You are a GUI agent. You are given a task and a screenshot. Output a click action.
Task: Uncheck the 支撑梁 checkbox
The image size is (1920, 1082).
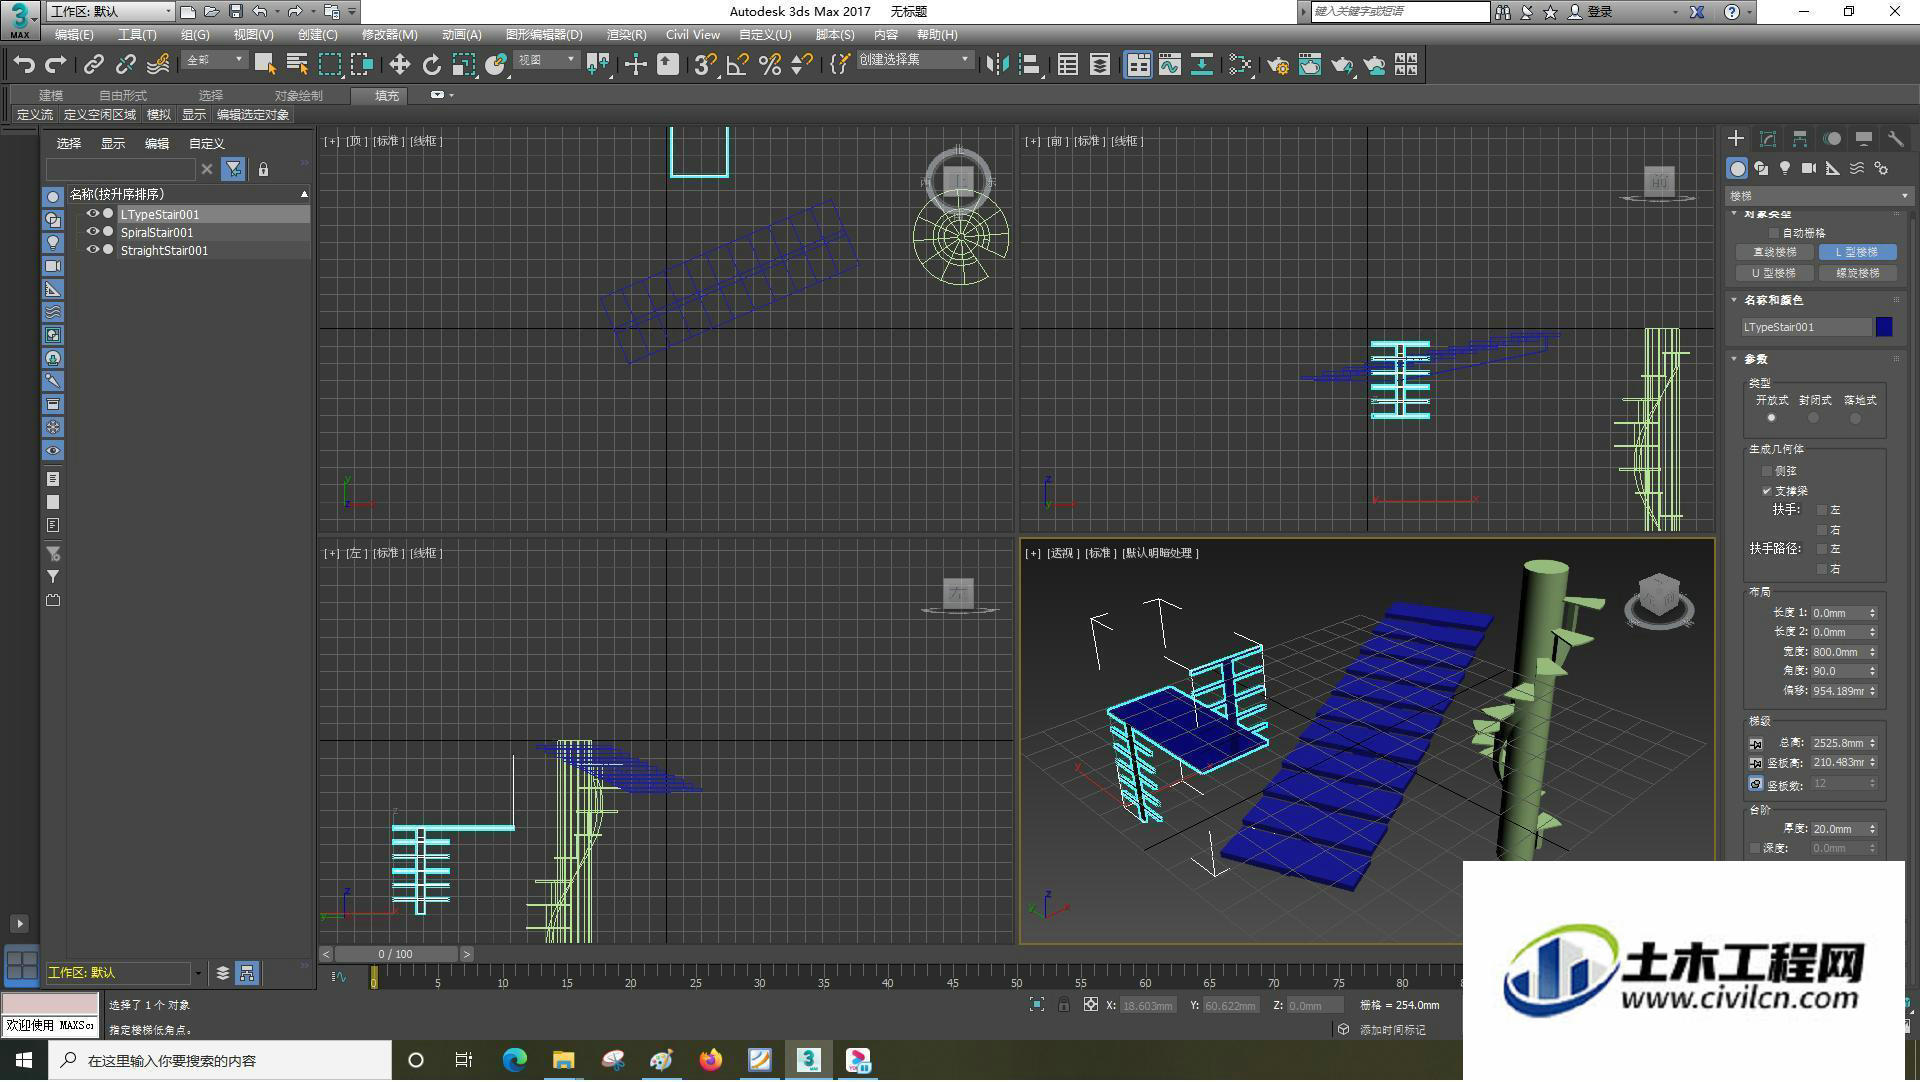(1767, 491)
